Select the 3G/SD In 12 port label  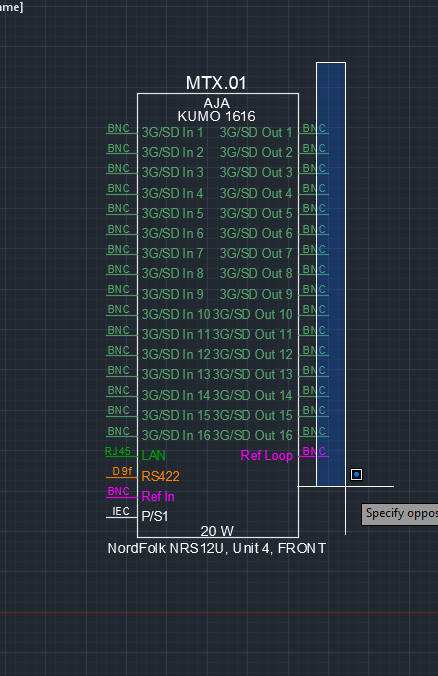click(176, 354)
